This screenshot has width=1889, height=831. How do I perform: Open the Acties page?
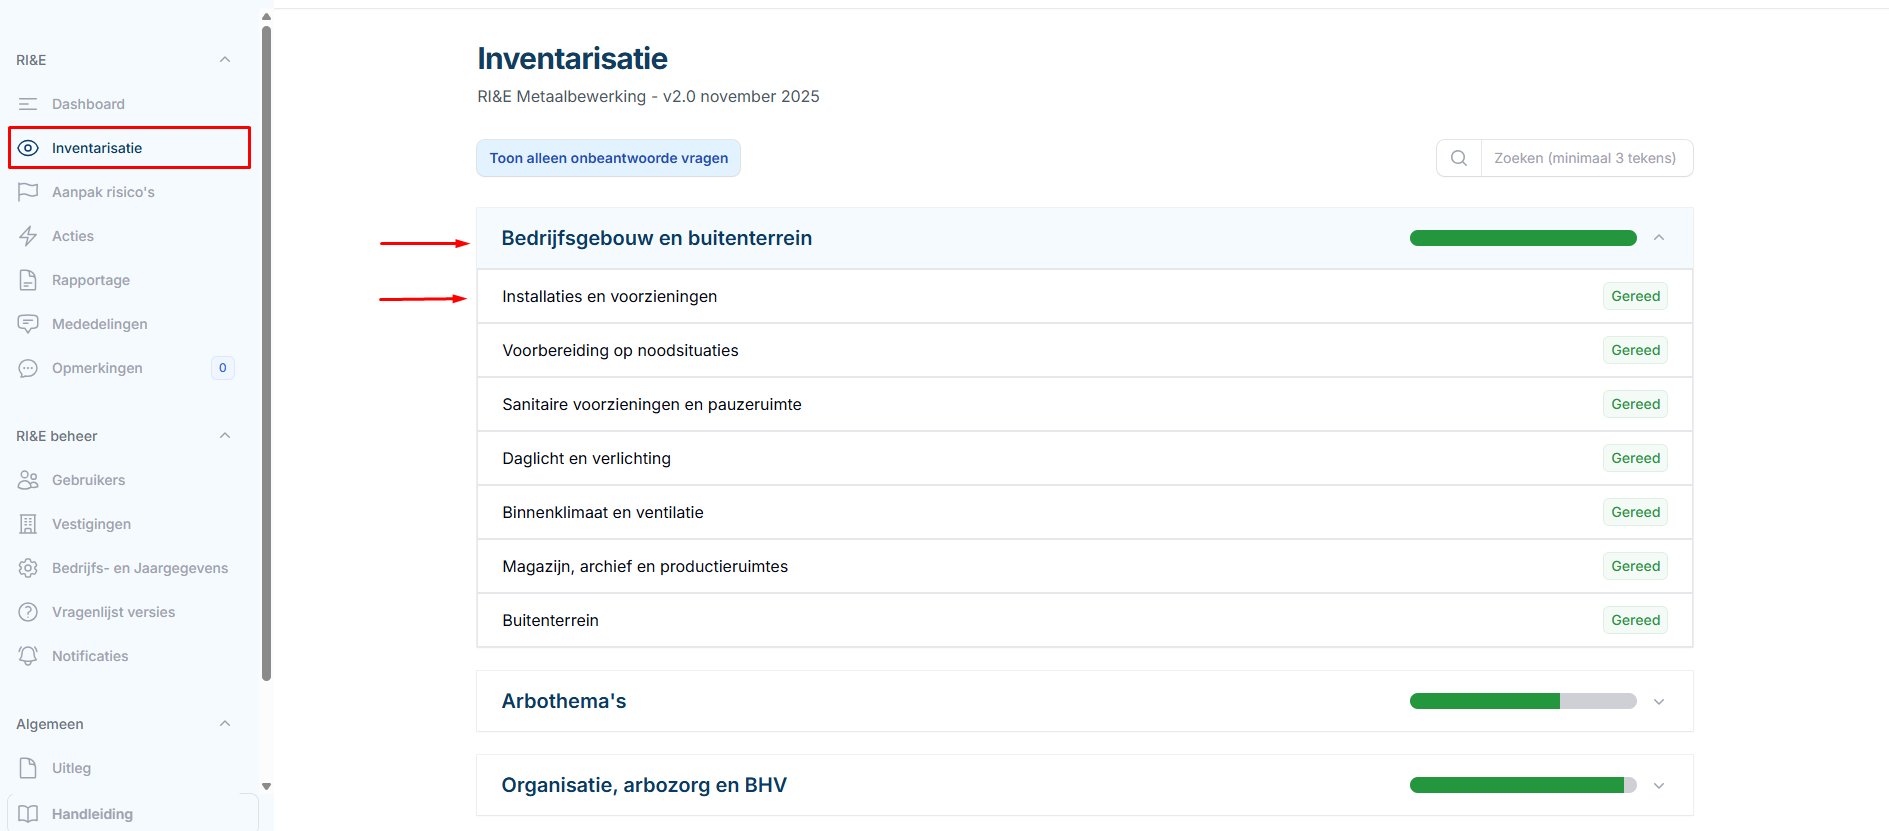[129, 236]
